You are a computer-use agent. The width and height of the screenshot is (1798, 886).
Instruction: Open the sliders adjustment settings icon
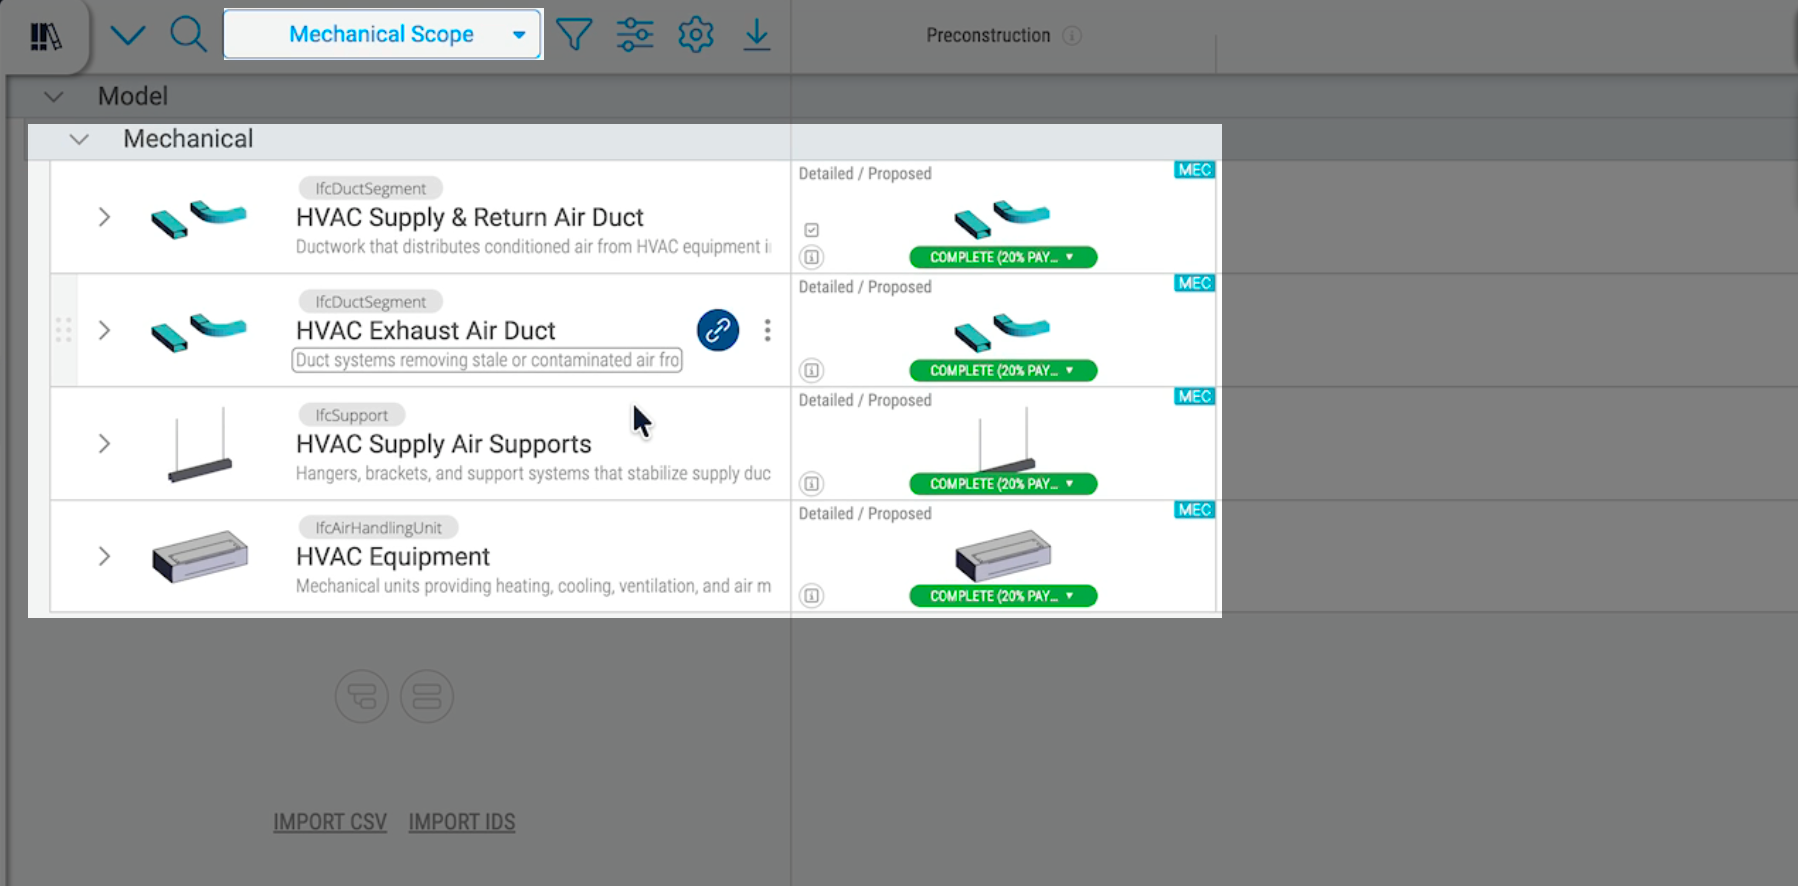pyautogui.click(x=635, y=35)
